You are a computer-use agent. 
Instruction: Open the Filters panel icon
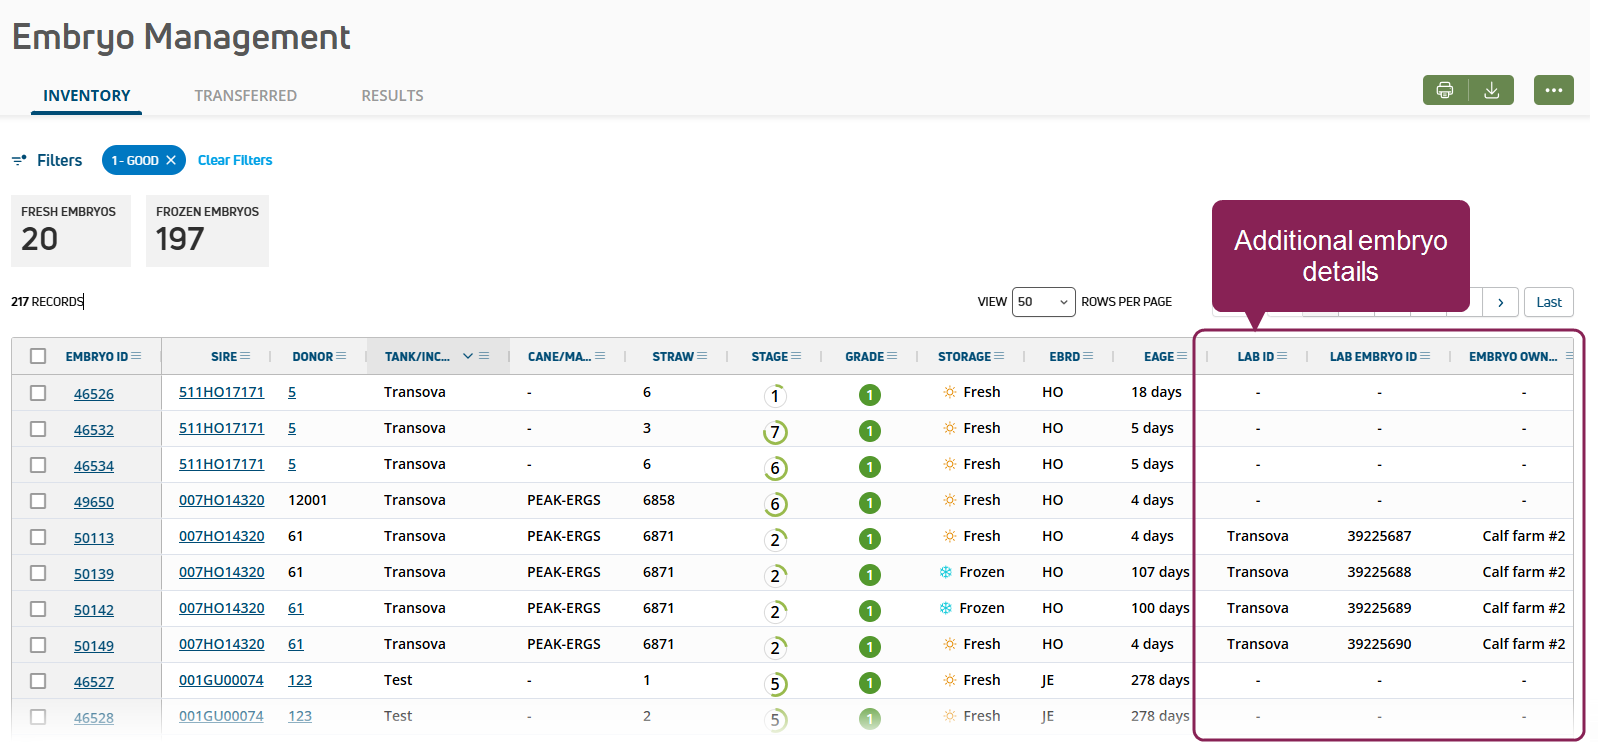[x=19, y=160]
